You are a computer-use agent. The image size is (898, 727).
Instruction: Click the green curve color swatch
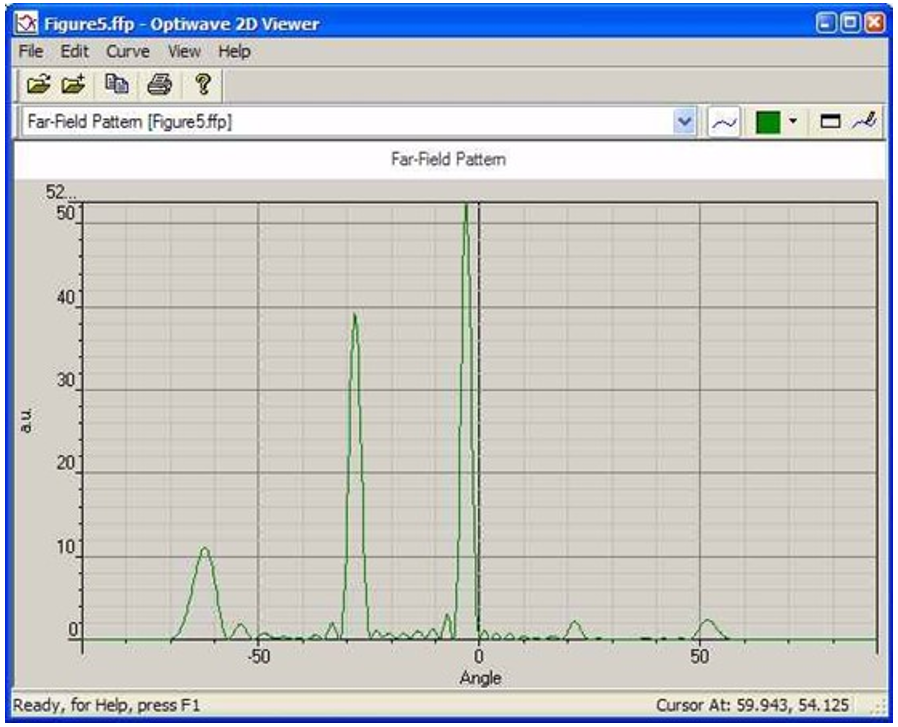pos(768,123)
